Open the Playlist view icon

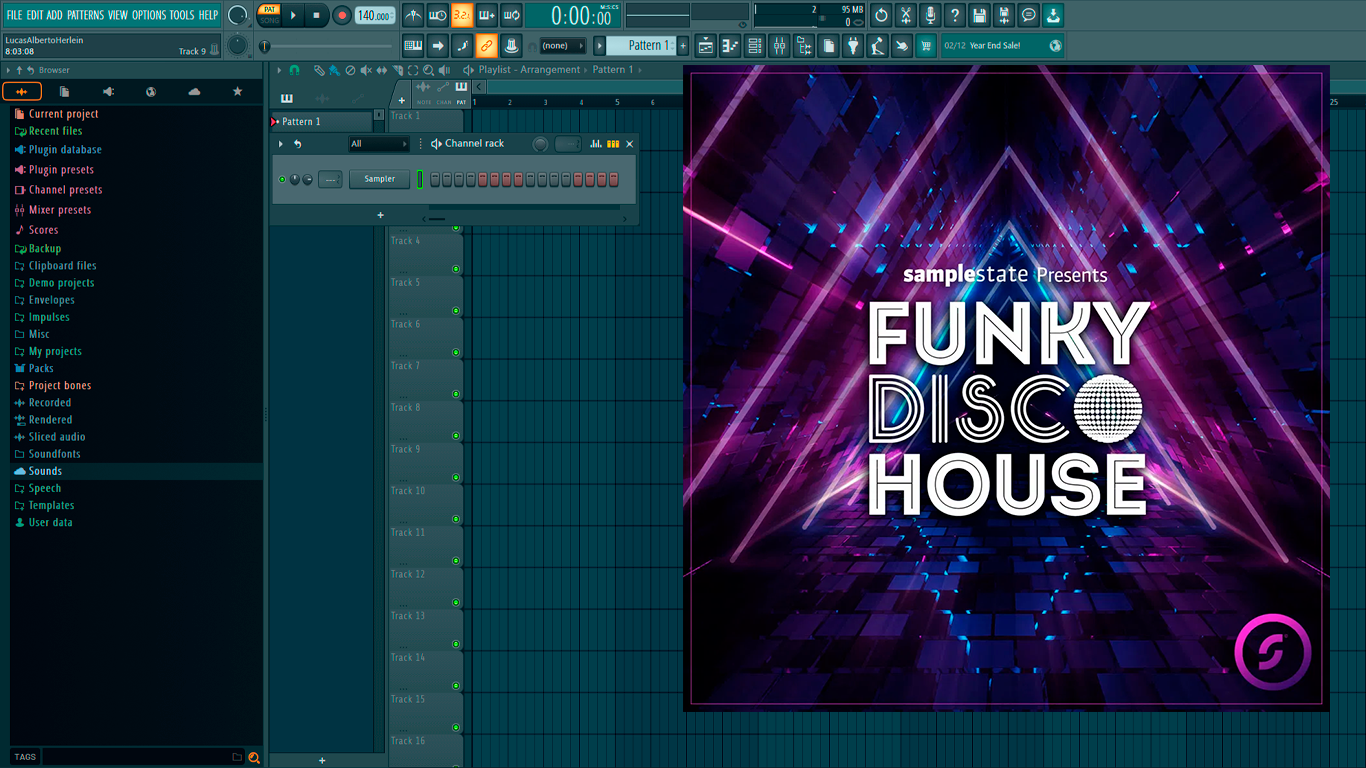706,46
